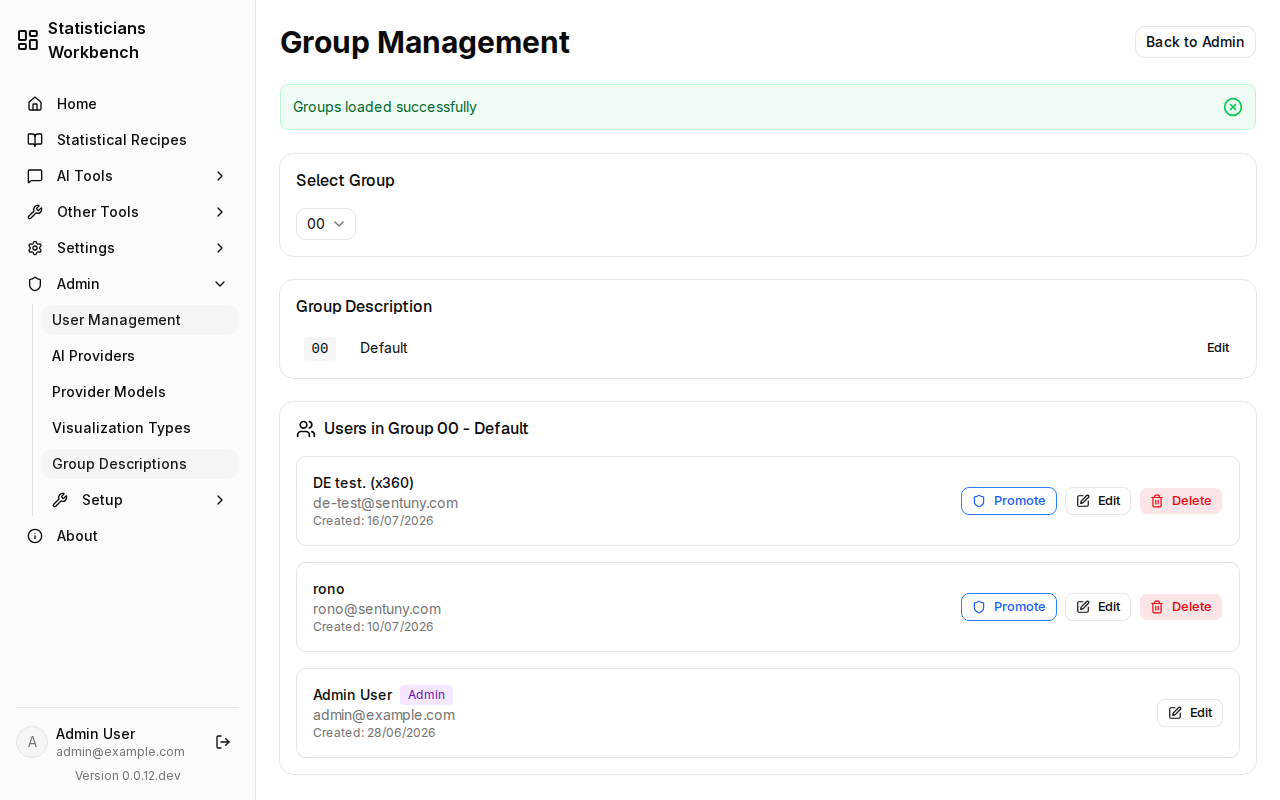Image resolution: width=1280 pixels, height=800 pixels.
Task: Promote user rono
Action: [1009, 607]
